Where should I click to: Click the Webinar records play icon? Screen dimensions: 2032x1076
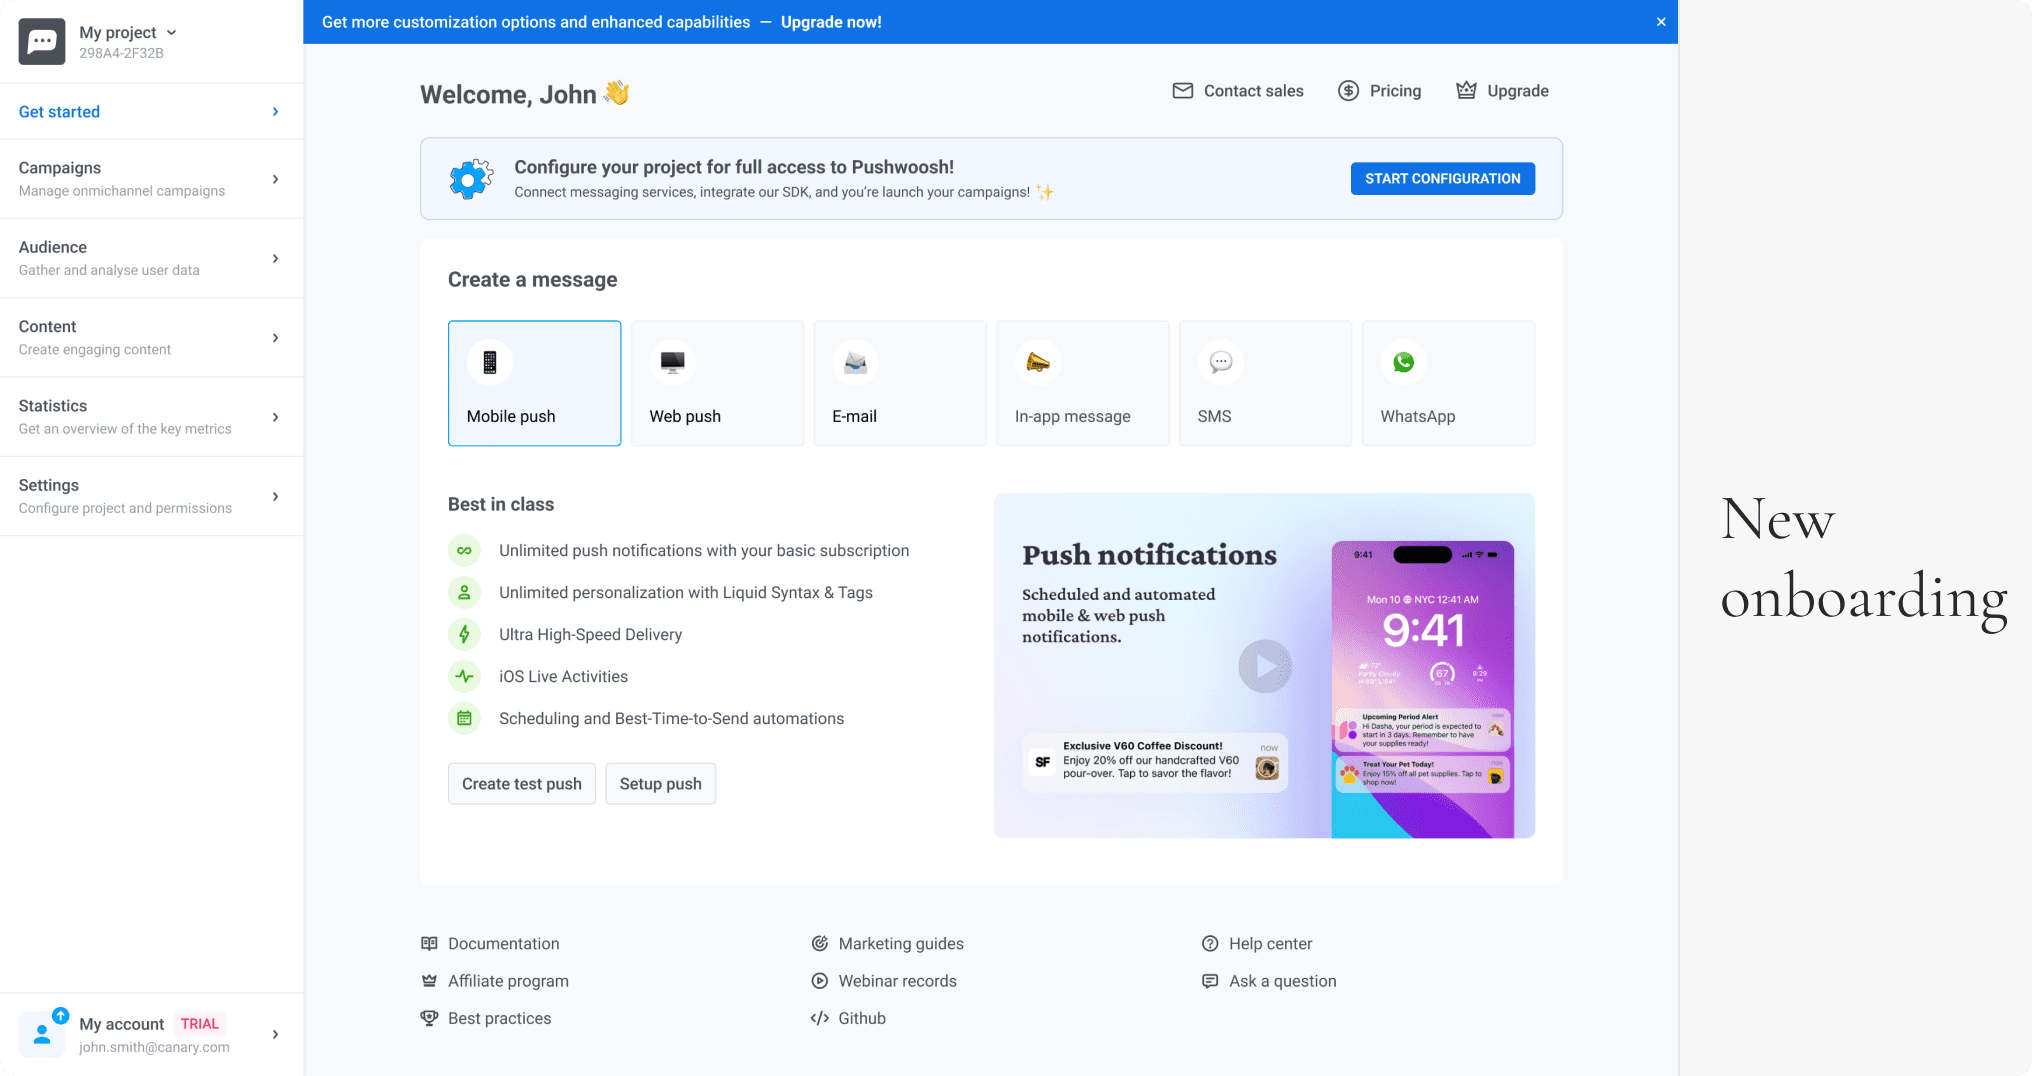coord(820,981)
